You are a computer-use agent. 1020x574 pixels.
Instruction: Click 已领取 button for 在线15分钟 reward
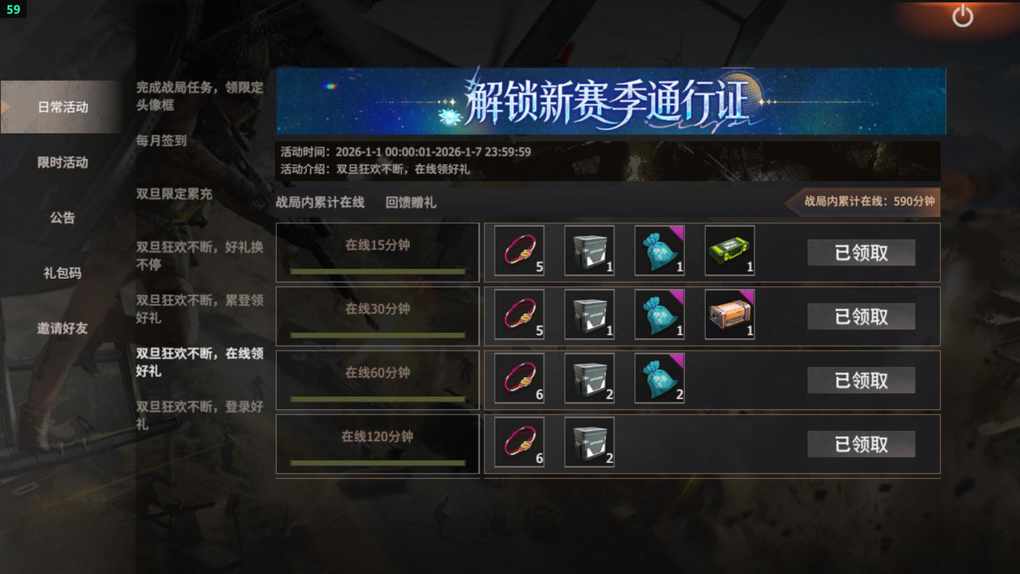click(x=861, y=253)
